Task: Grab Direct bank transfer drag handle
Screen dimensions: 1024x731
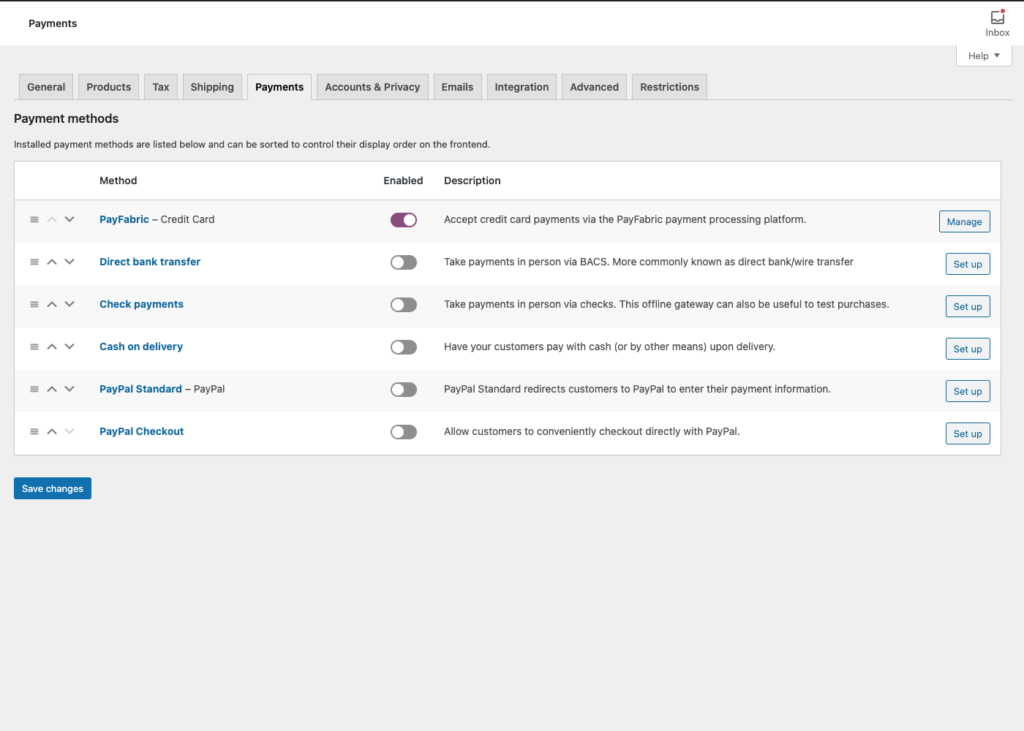Action: 34,262
